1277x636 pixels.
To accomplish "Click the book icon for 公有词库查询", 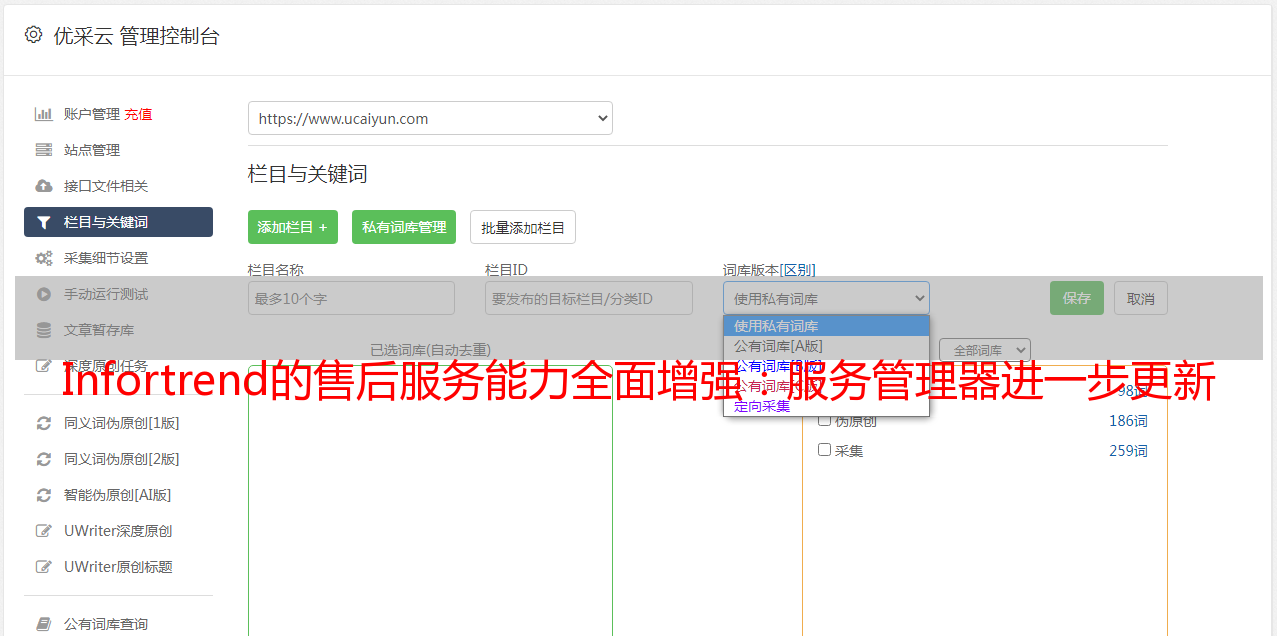I will click(x=44, y=624).
